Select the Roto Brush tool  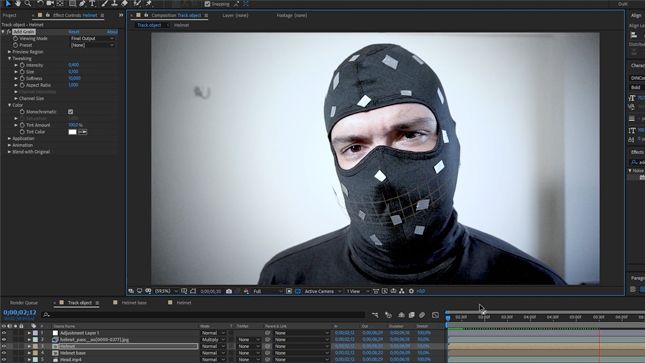pos(137,3)
